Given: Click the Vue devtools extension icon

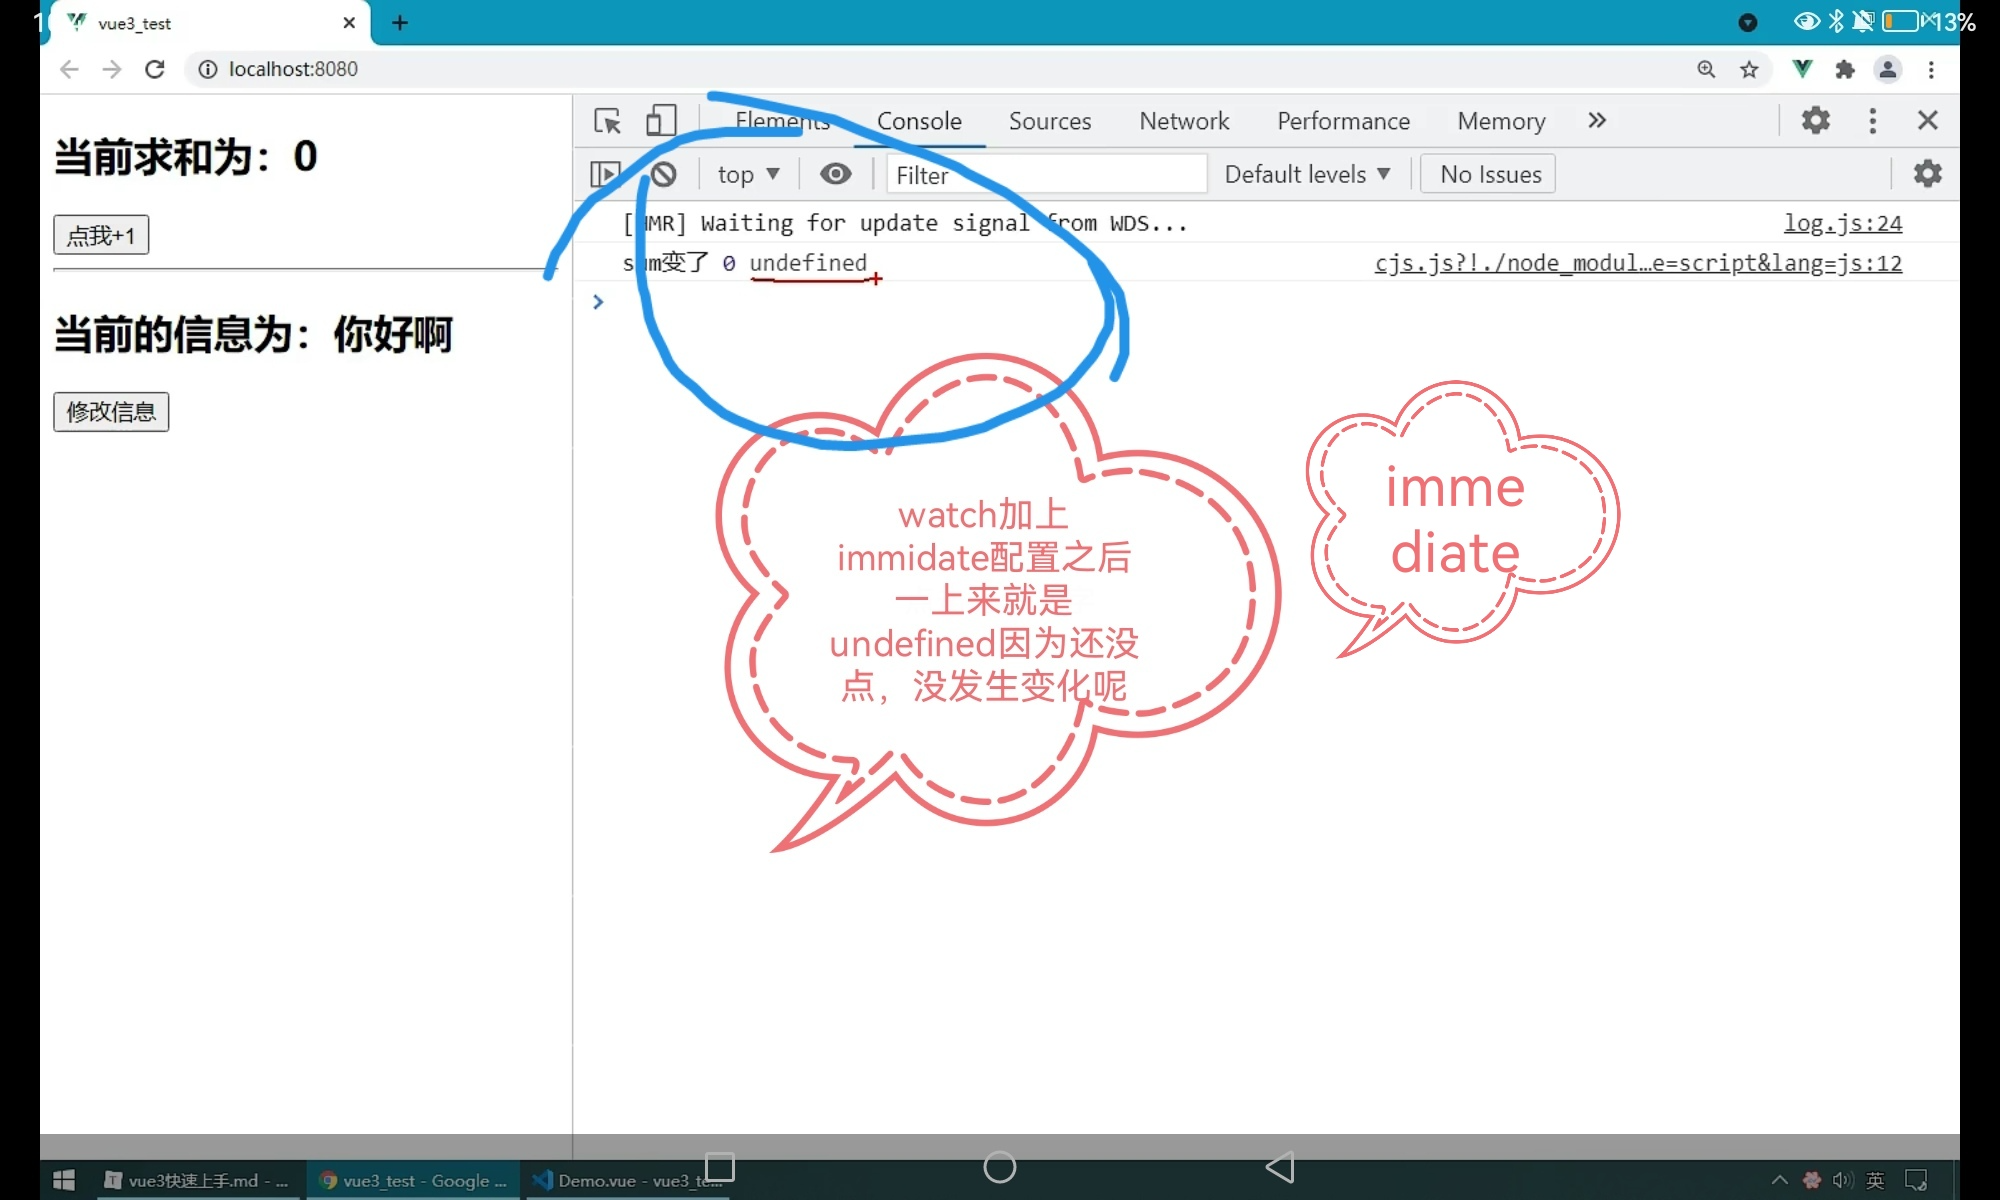Looking at the screenshot, I should (1802, 69).
